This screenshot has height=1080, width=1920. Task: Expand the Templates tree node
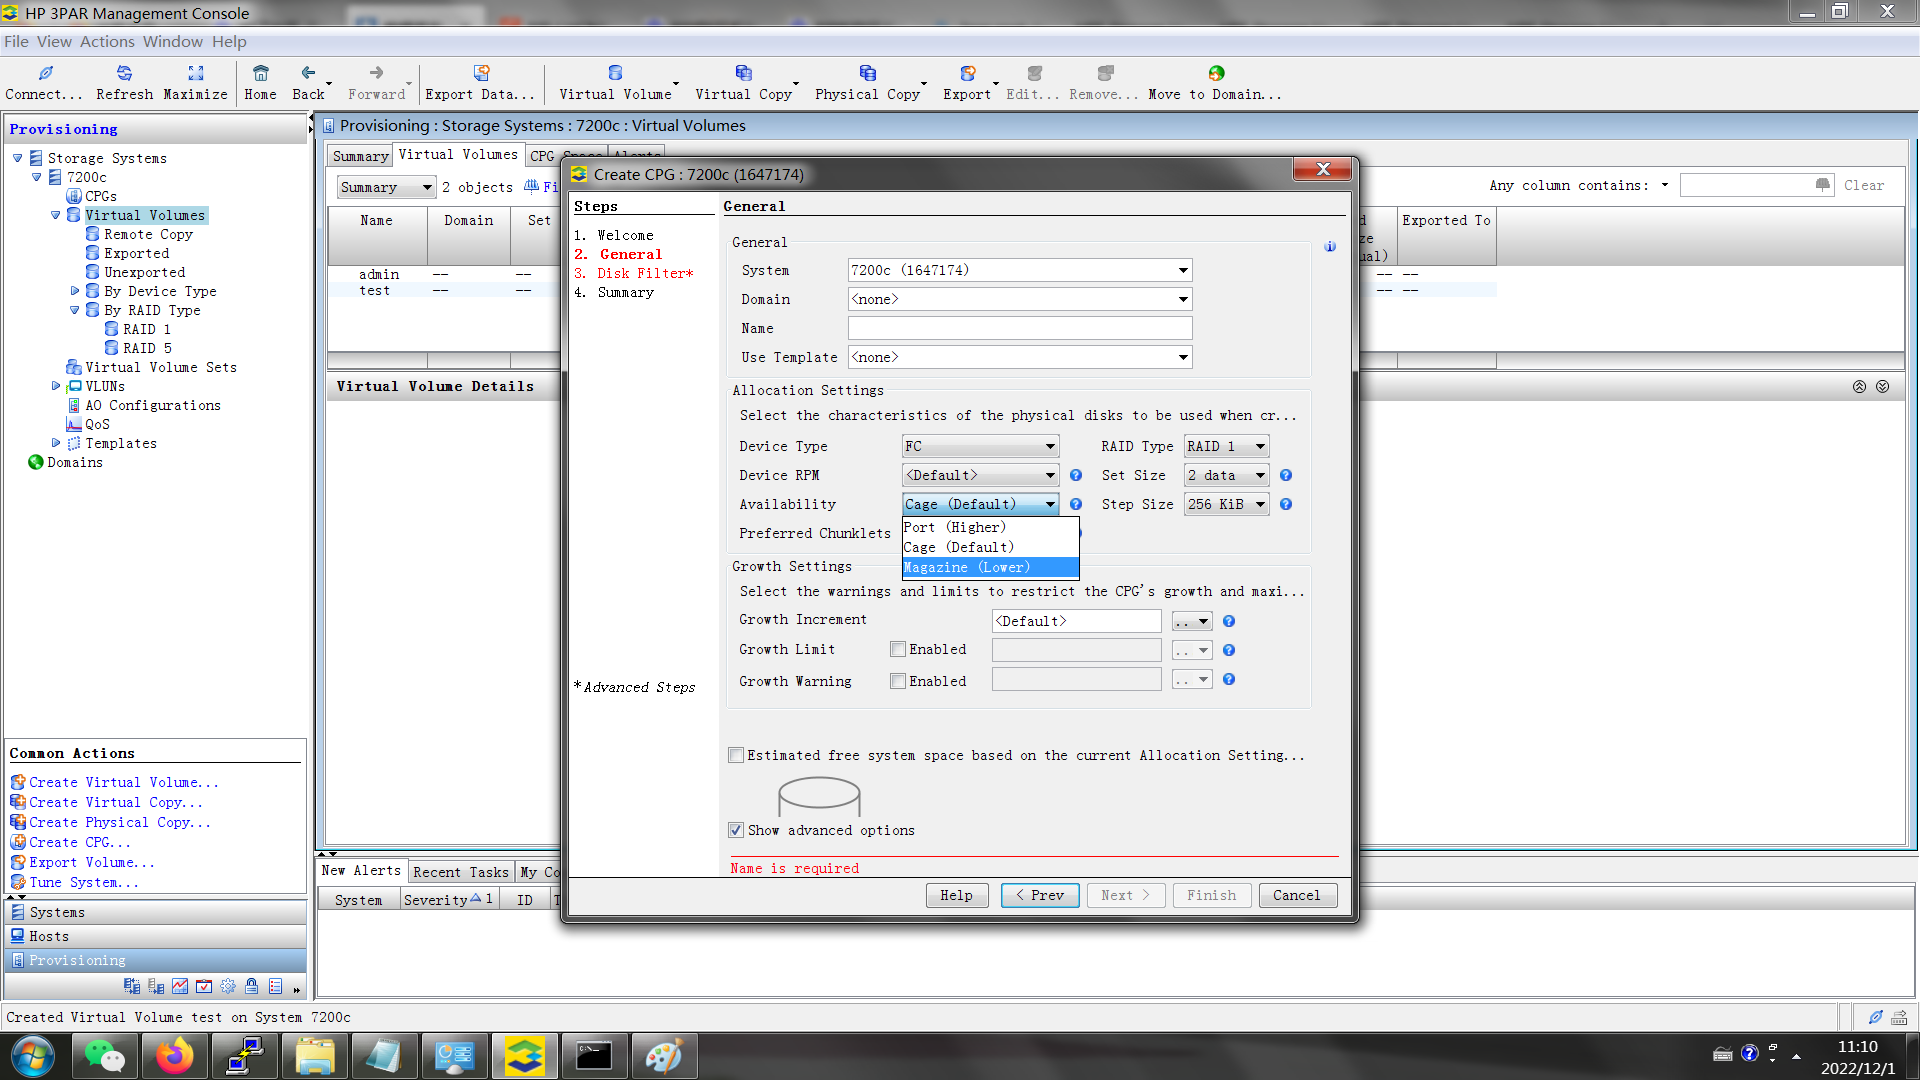click(x=56, y=443)
